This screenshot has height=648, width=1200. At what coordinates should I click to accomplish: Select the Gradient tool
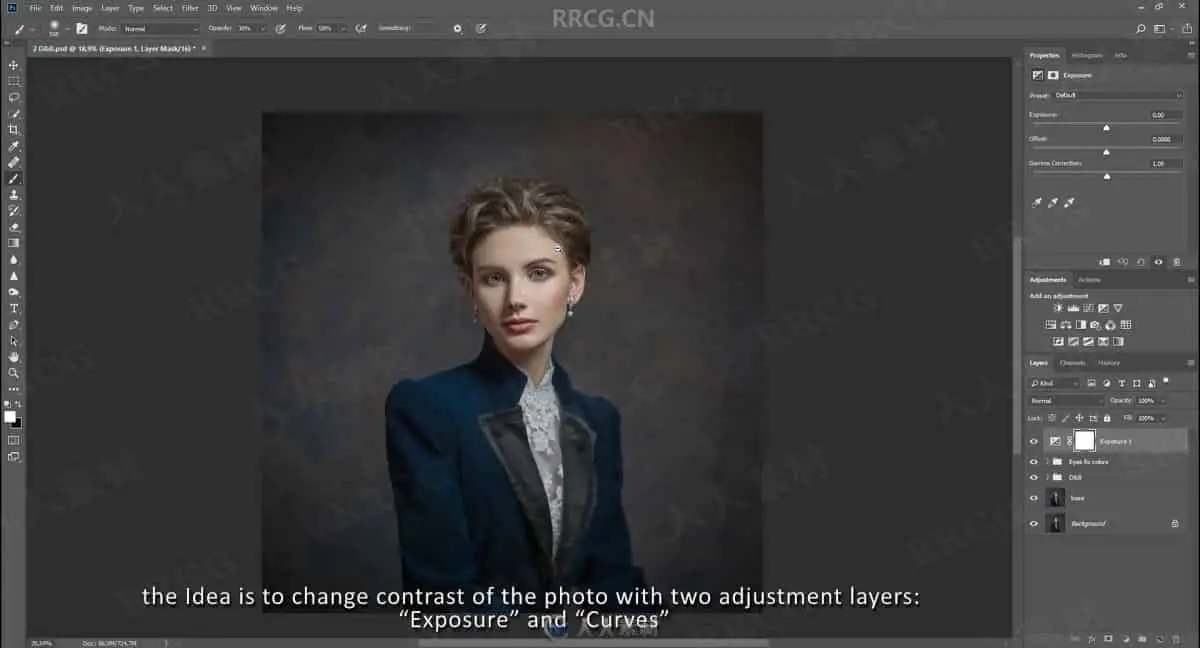coord(14,243)
